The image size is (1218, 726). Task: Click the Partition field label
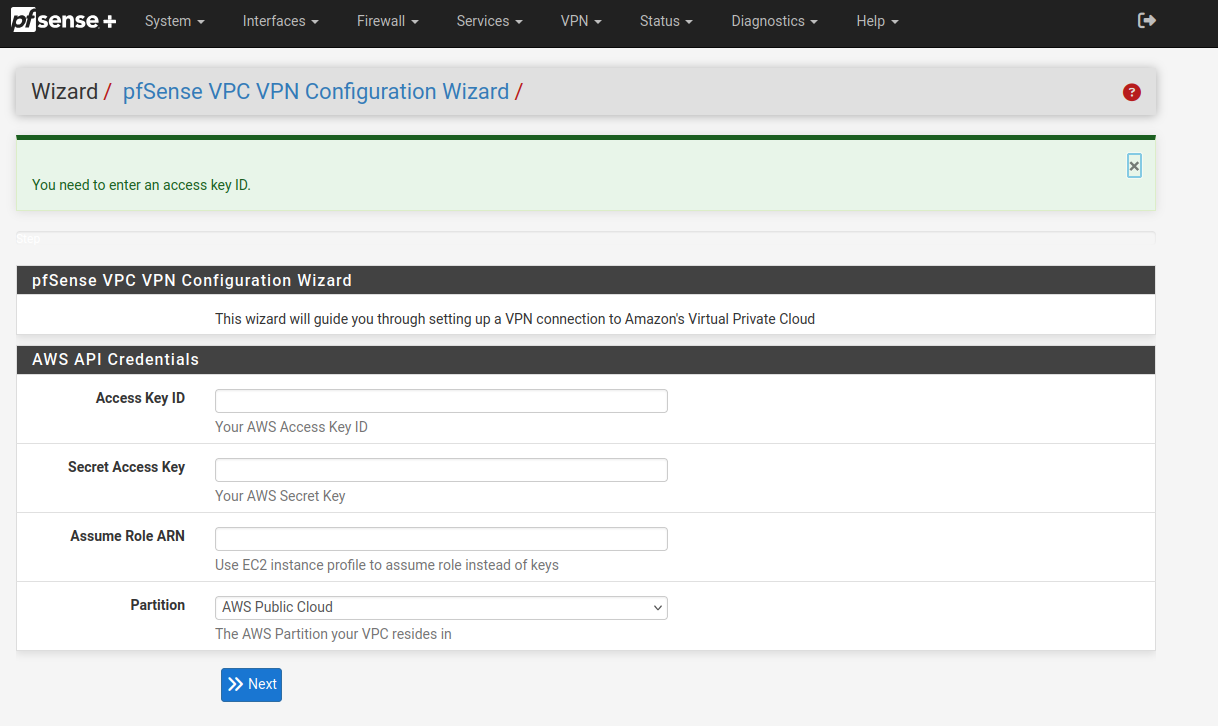click(157, 605)
